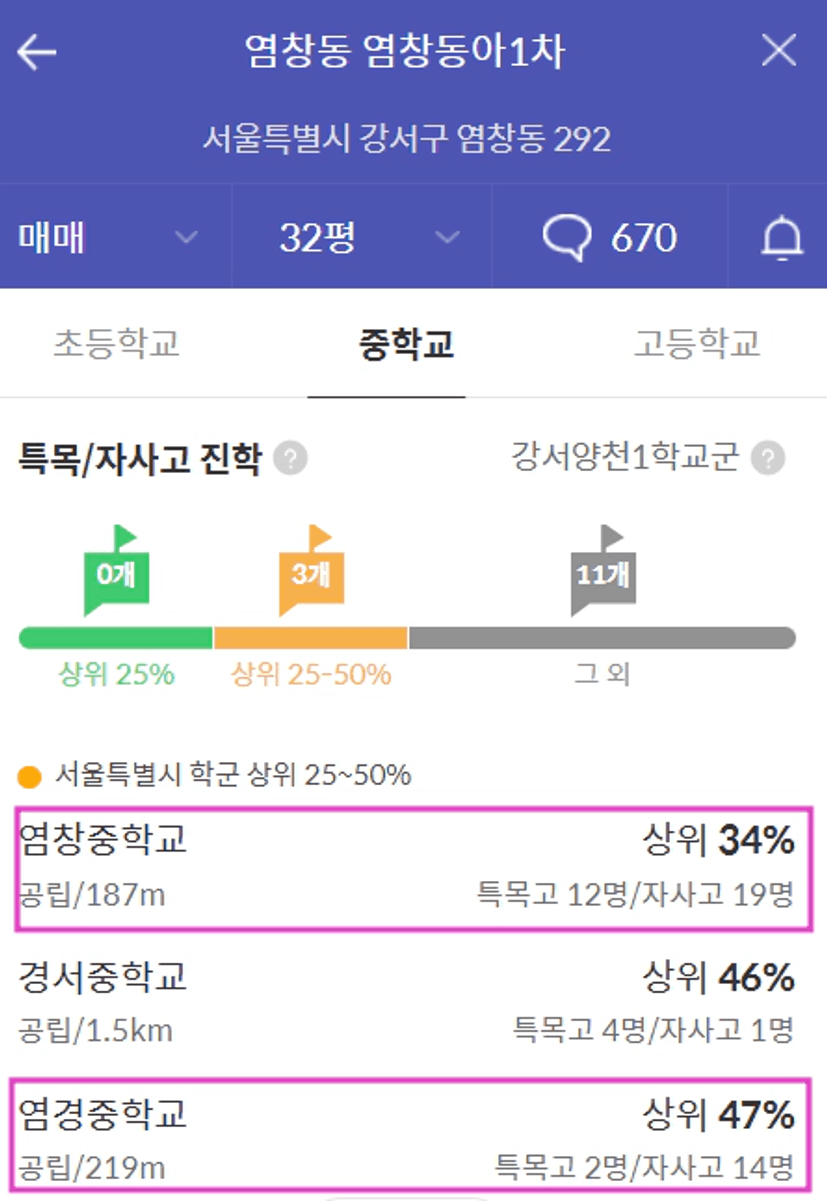Click chevron arrow next to 32평
This screenshot has height=1201, width=827.
tap(448, 238)
